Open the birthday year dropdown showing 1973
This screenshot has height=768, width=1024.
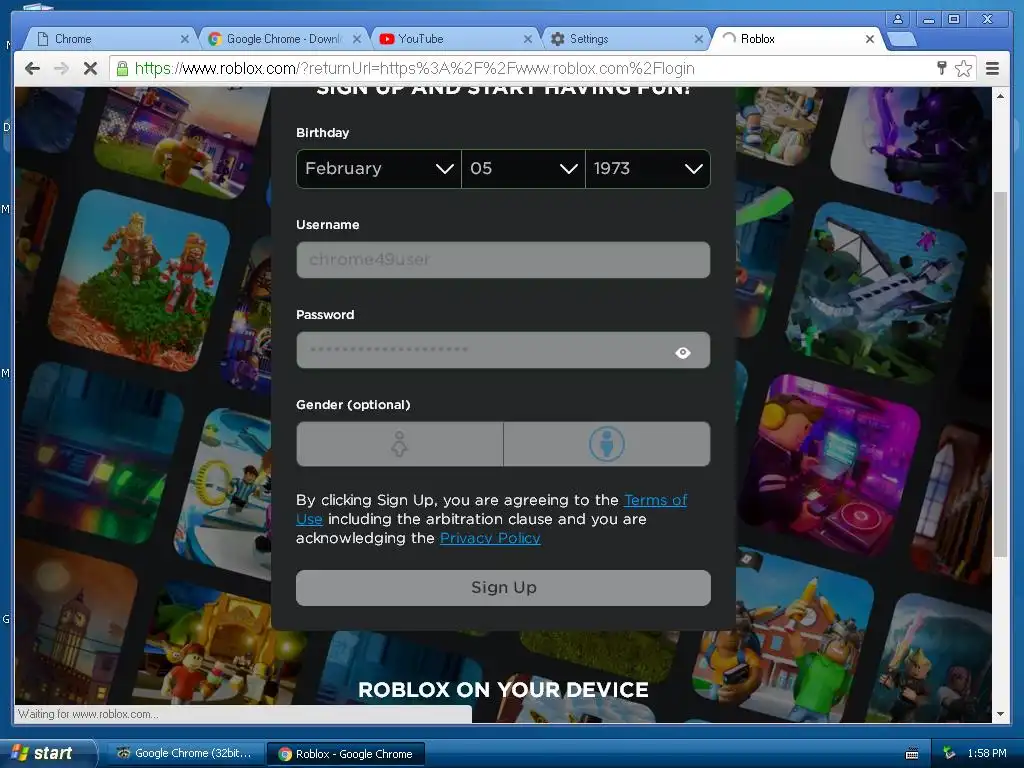[x=648, y=168]
